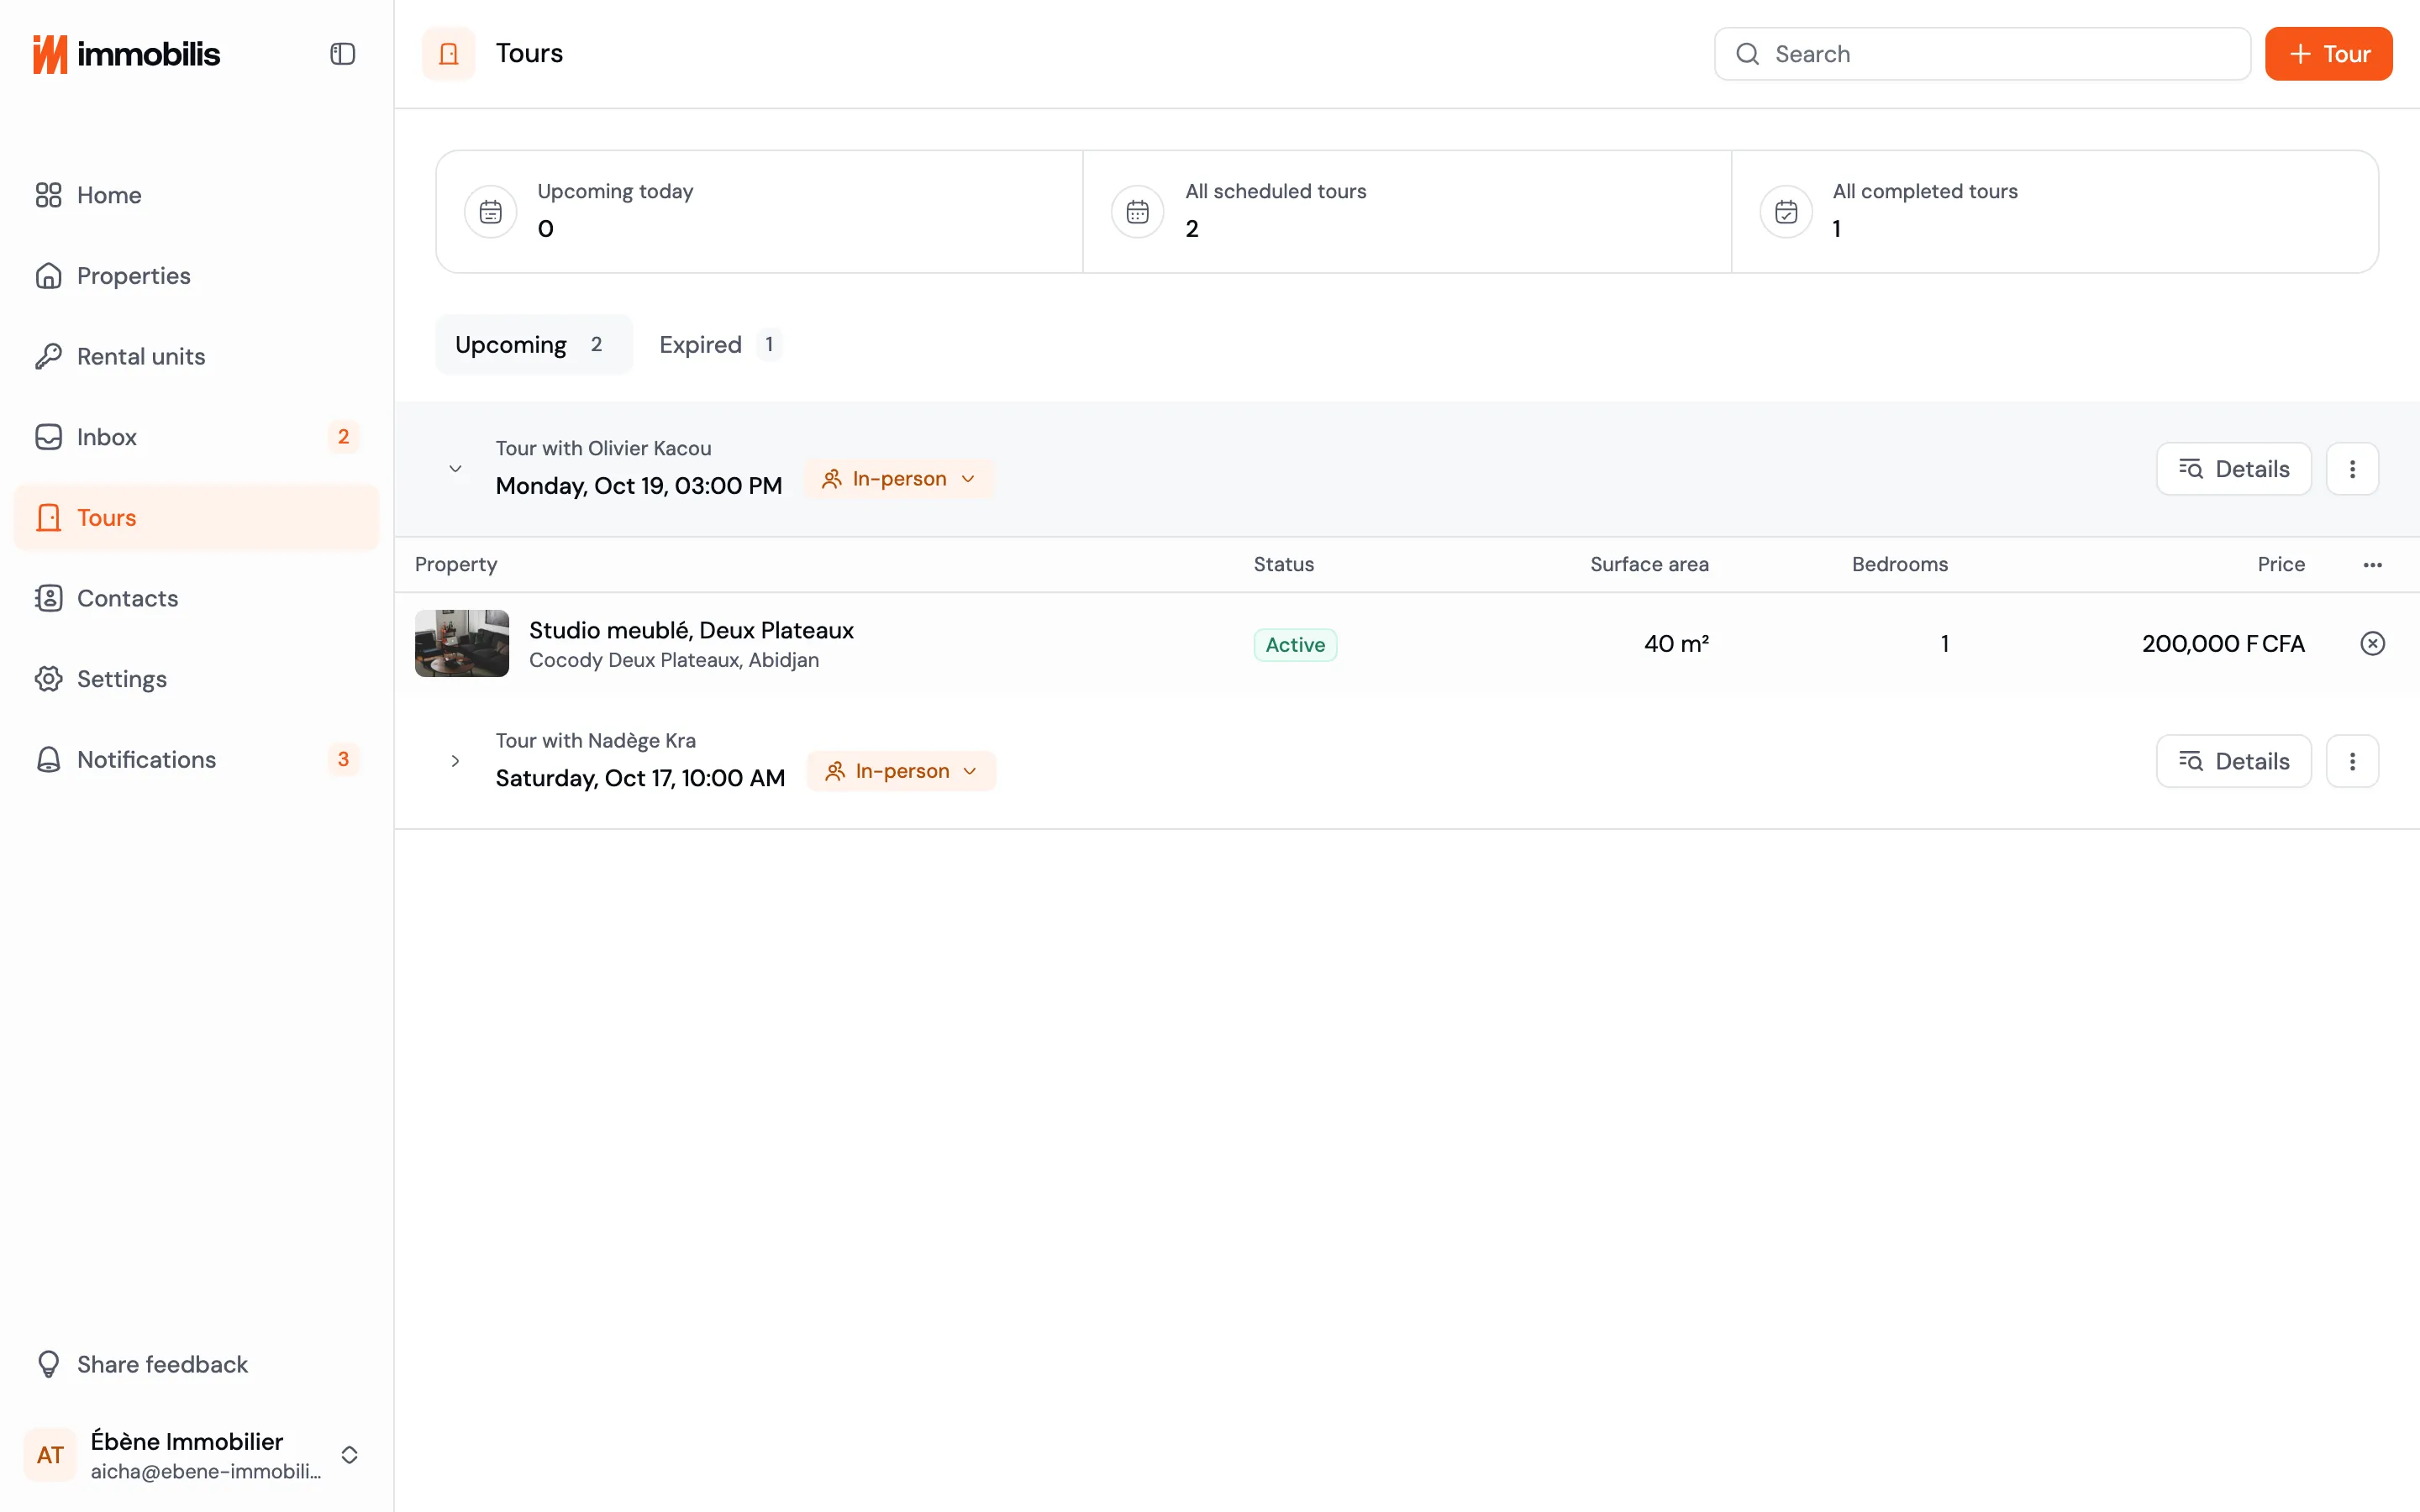The width and height of the screenshot is (2420, 1512).
Task: Click Monday, Oct 19, 03:00 PM date
Action: 639,486
